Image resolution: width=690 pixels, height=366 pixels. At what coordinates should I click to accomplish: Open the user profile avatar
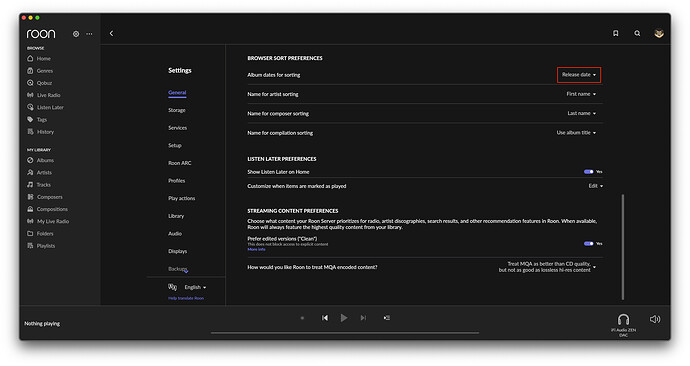click(659, 33)
